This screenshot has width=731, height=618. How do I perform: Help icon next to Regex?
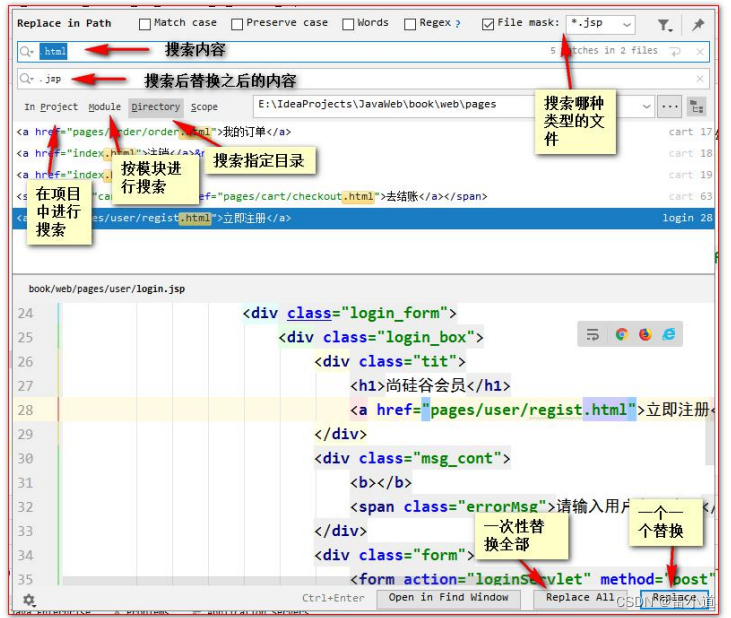coord(458,24)
